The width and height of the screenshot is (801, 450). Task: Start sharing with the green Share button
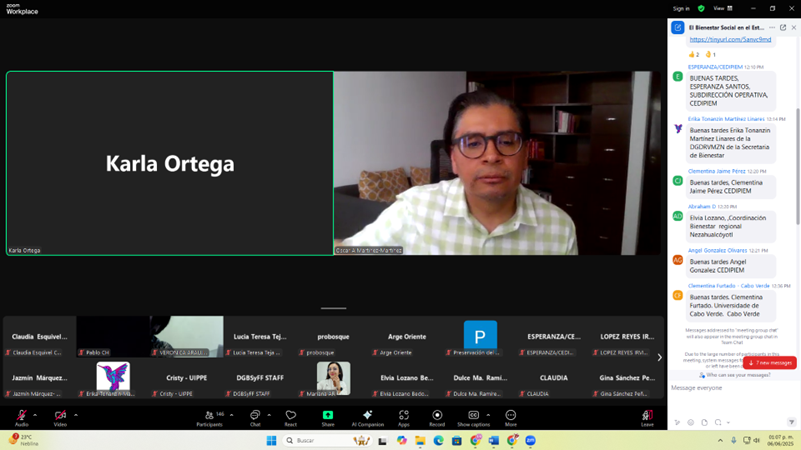pos(328,418)
